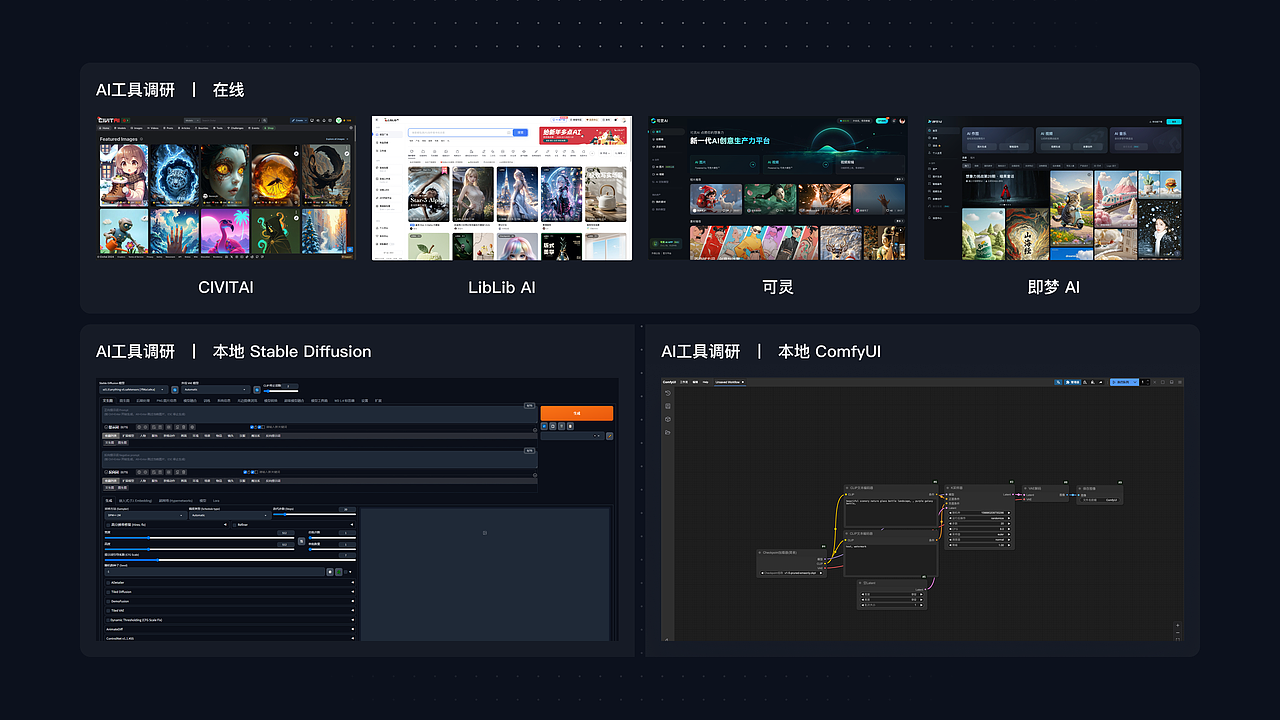Click the CIVITAI logo in screenshot
The image size is (1280, 720).
109,120
